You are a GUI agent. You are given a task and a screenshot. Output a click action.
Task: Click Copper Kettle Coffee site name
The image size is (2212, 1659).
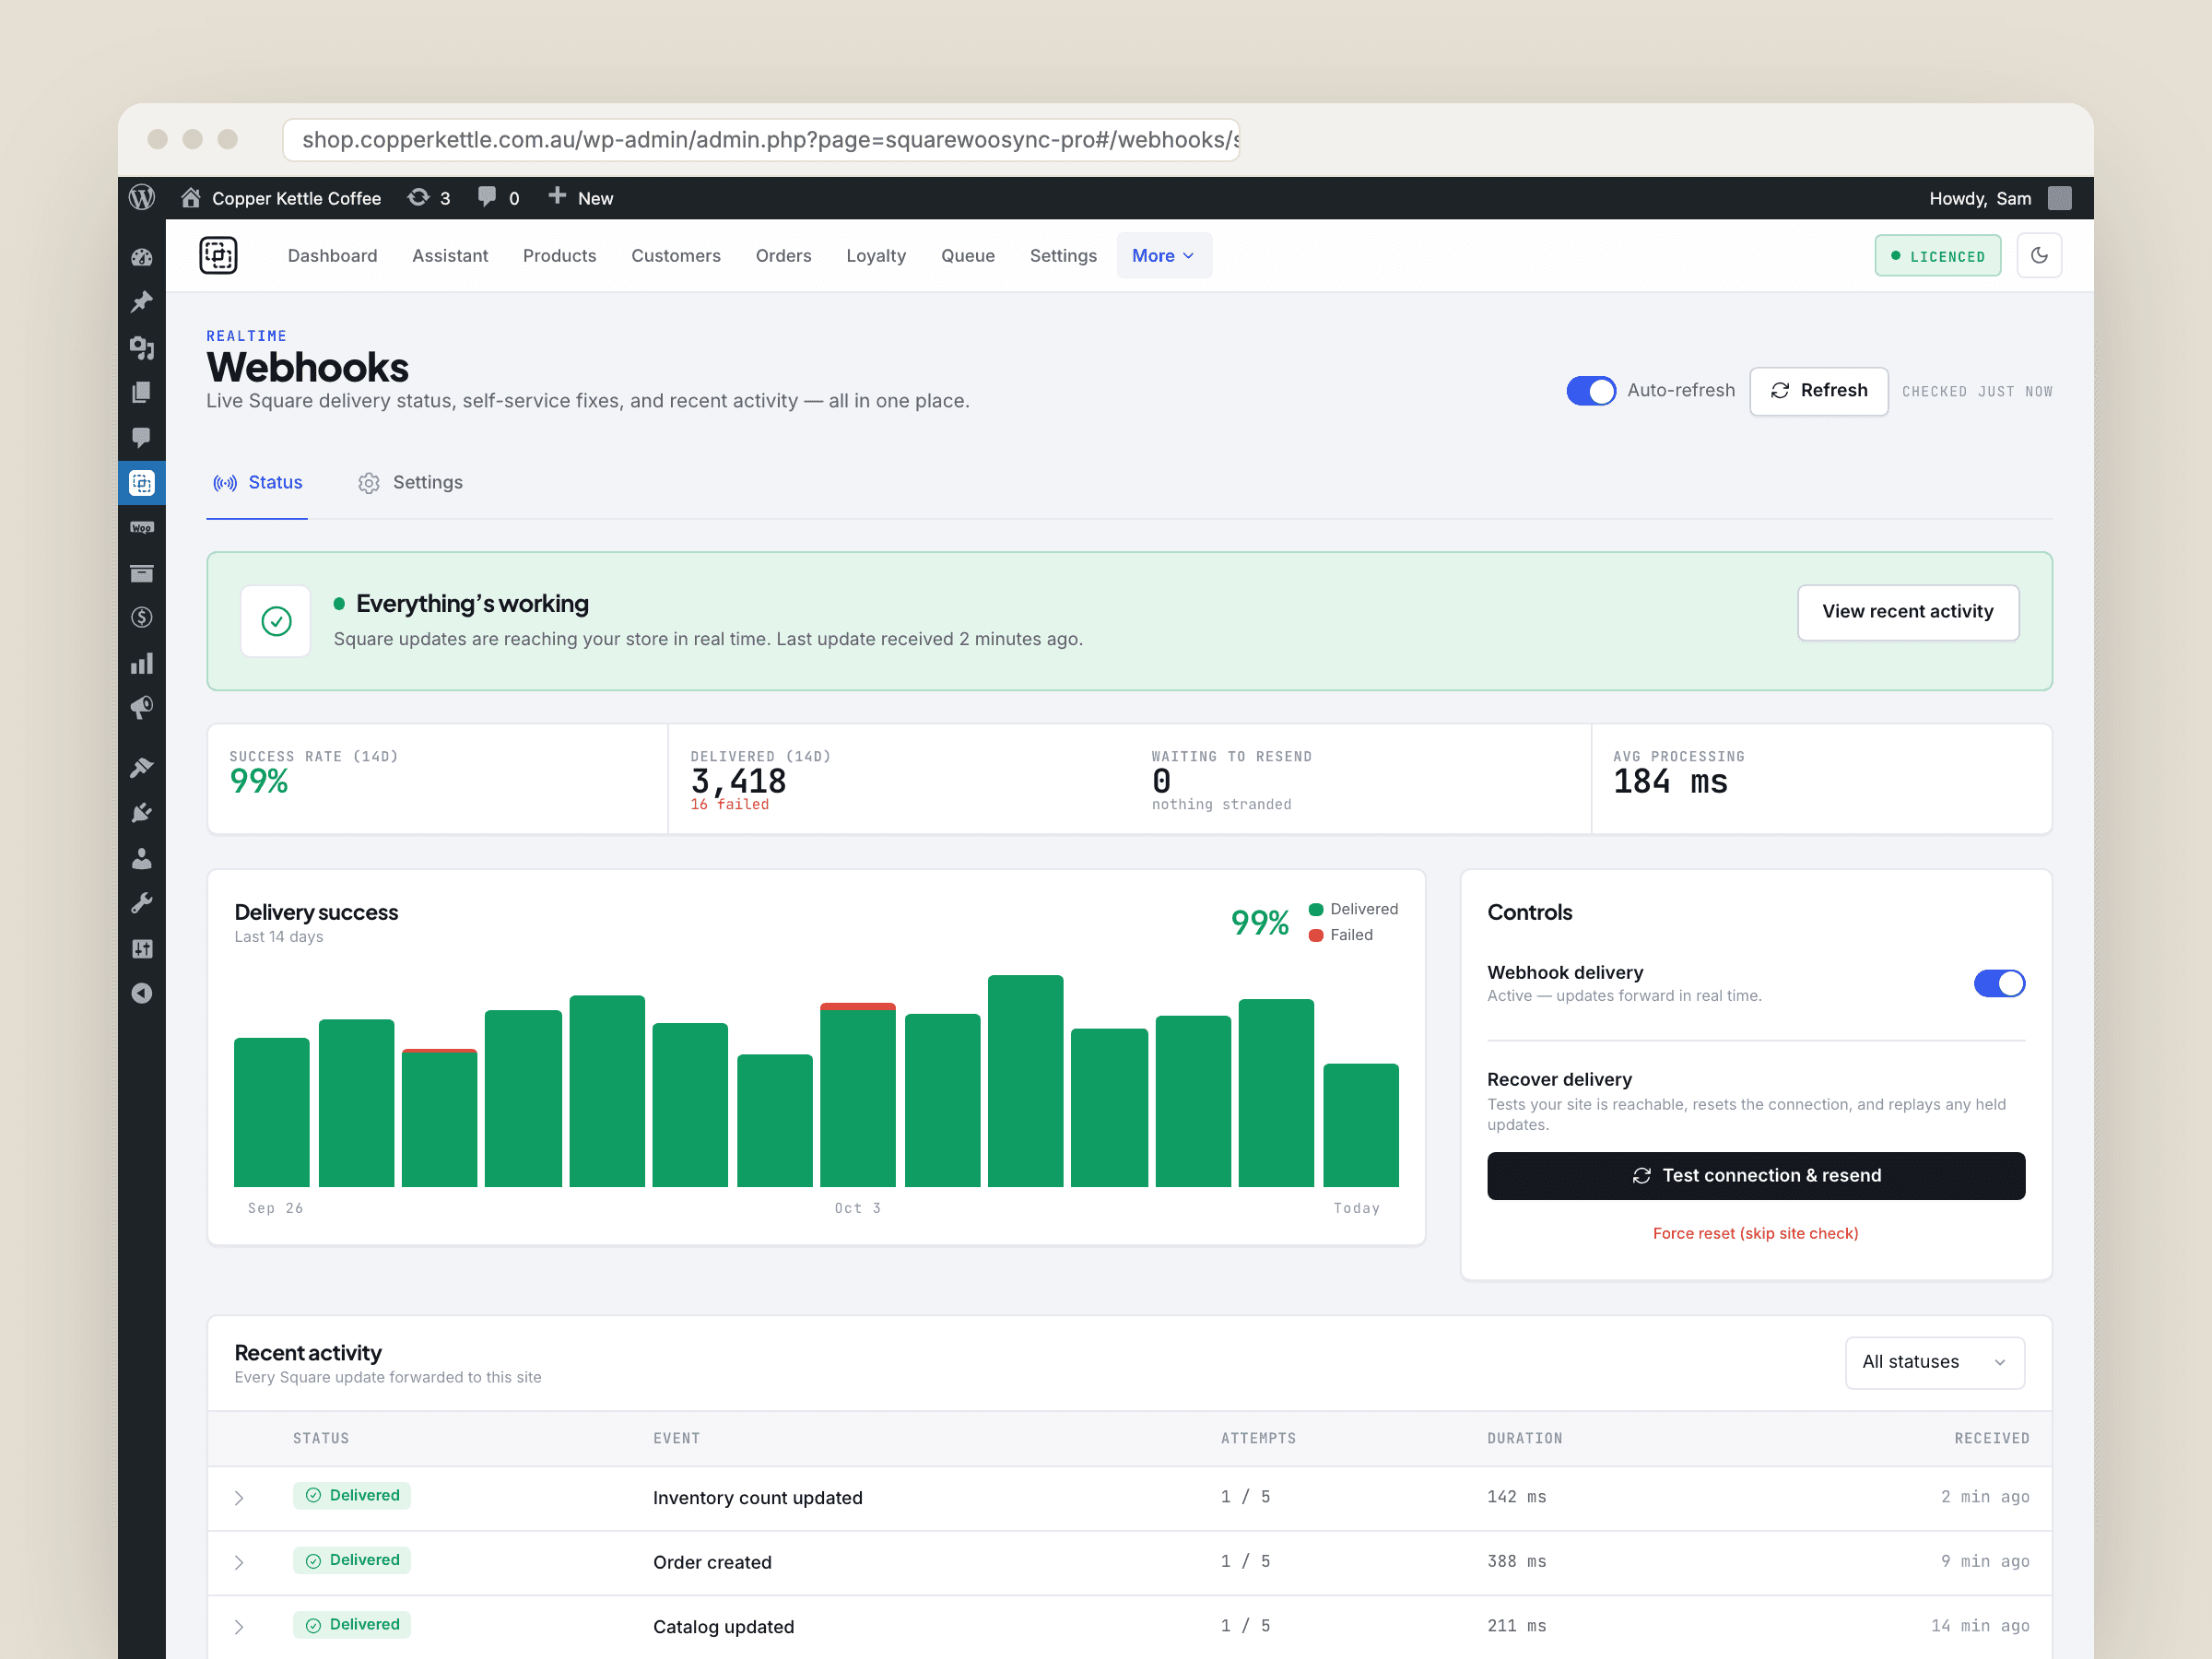click(x=296, y=198)
